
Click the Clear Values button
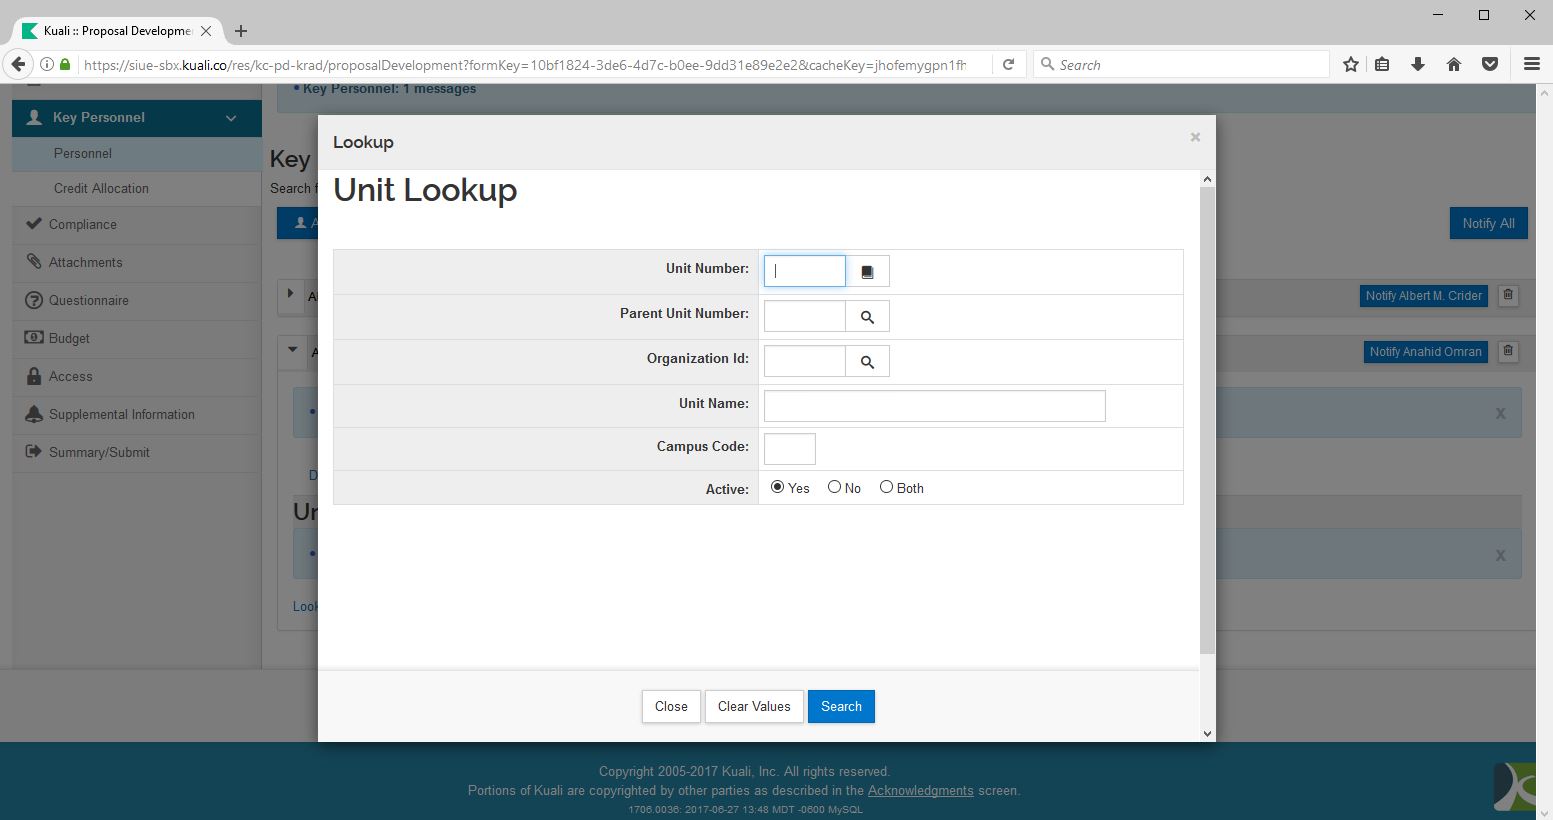pos(754,706)
